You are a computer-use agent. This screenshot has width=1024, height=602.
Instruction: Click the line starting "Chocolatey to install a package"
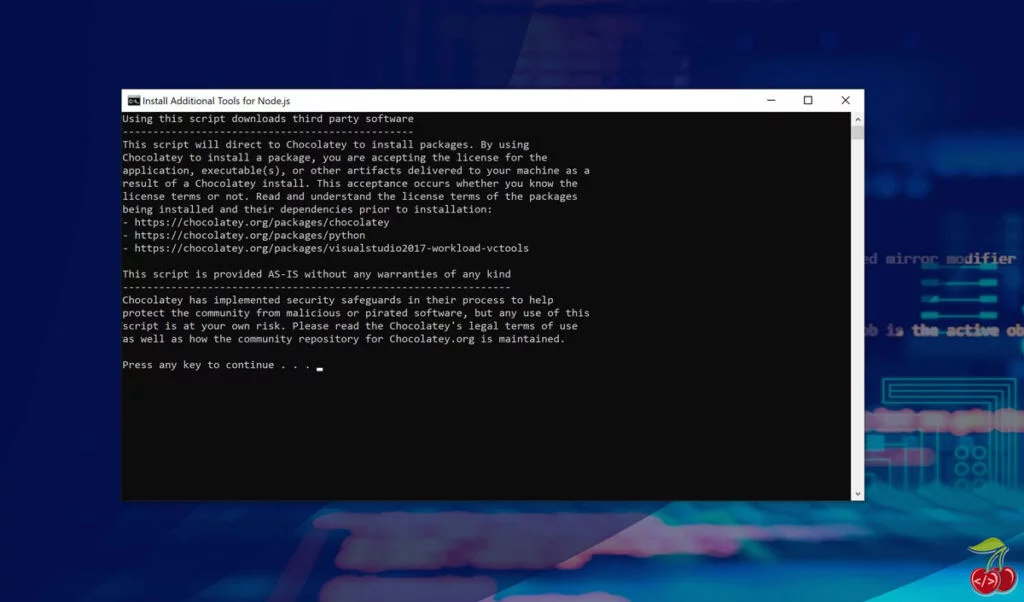335,157
